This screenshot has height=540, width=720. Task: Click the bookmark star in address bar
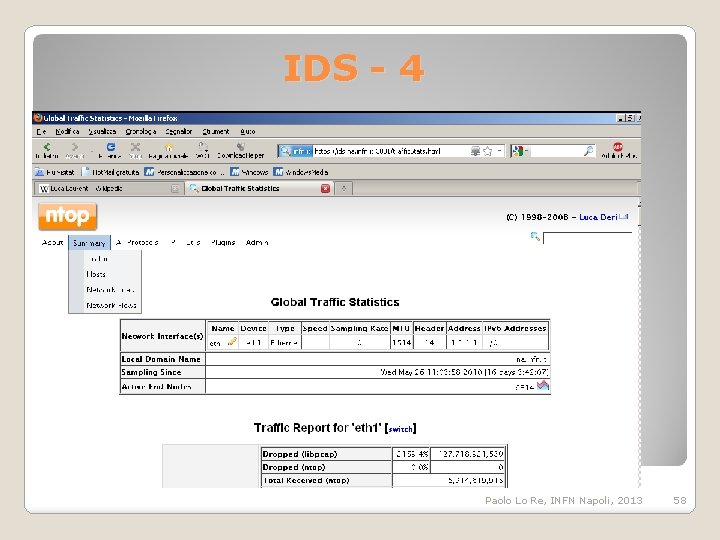tap(488, 151)
